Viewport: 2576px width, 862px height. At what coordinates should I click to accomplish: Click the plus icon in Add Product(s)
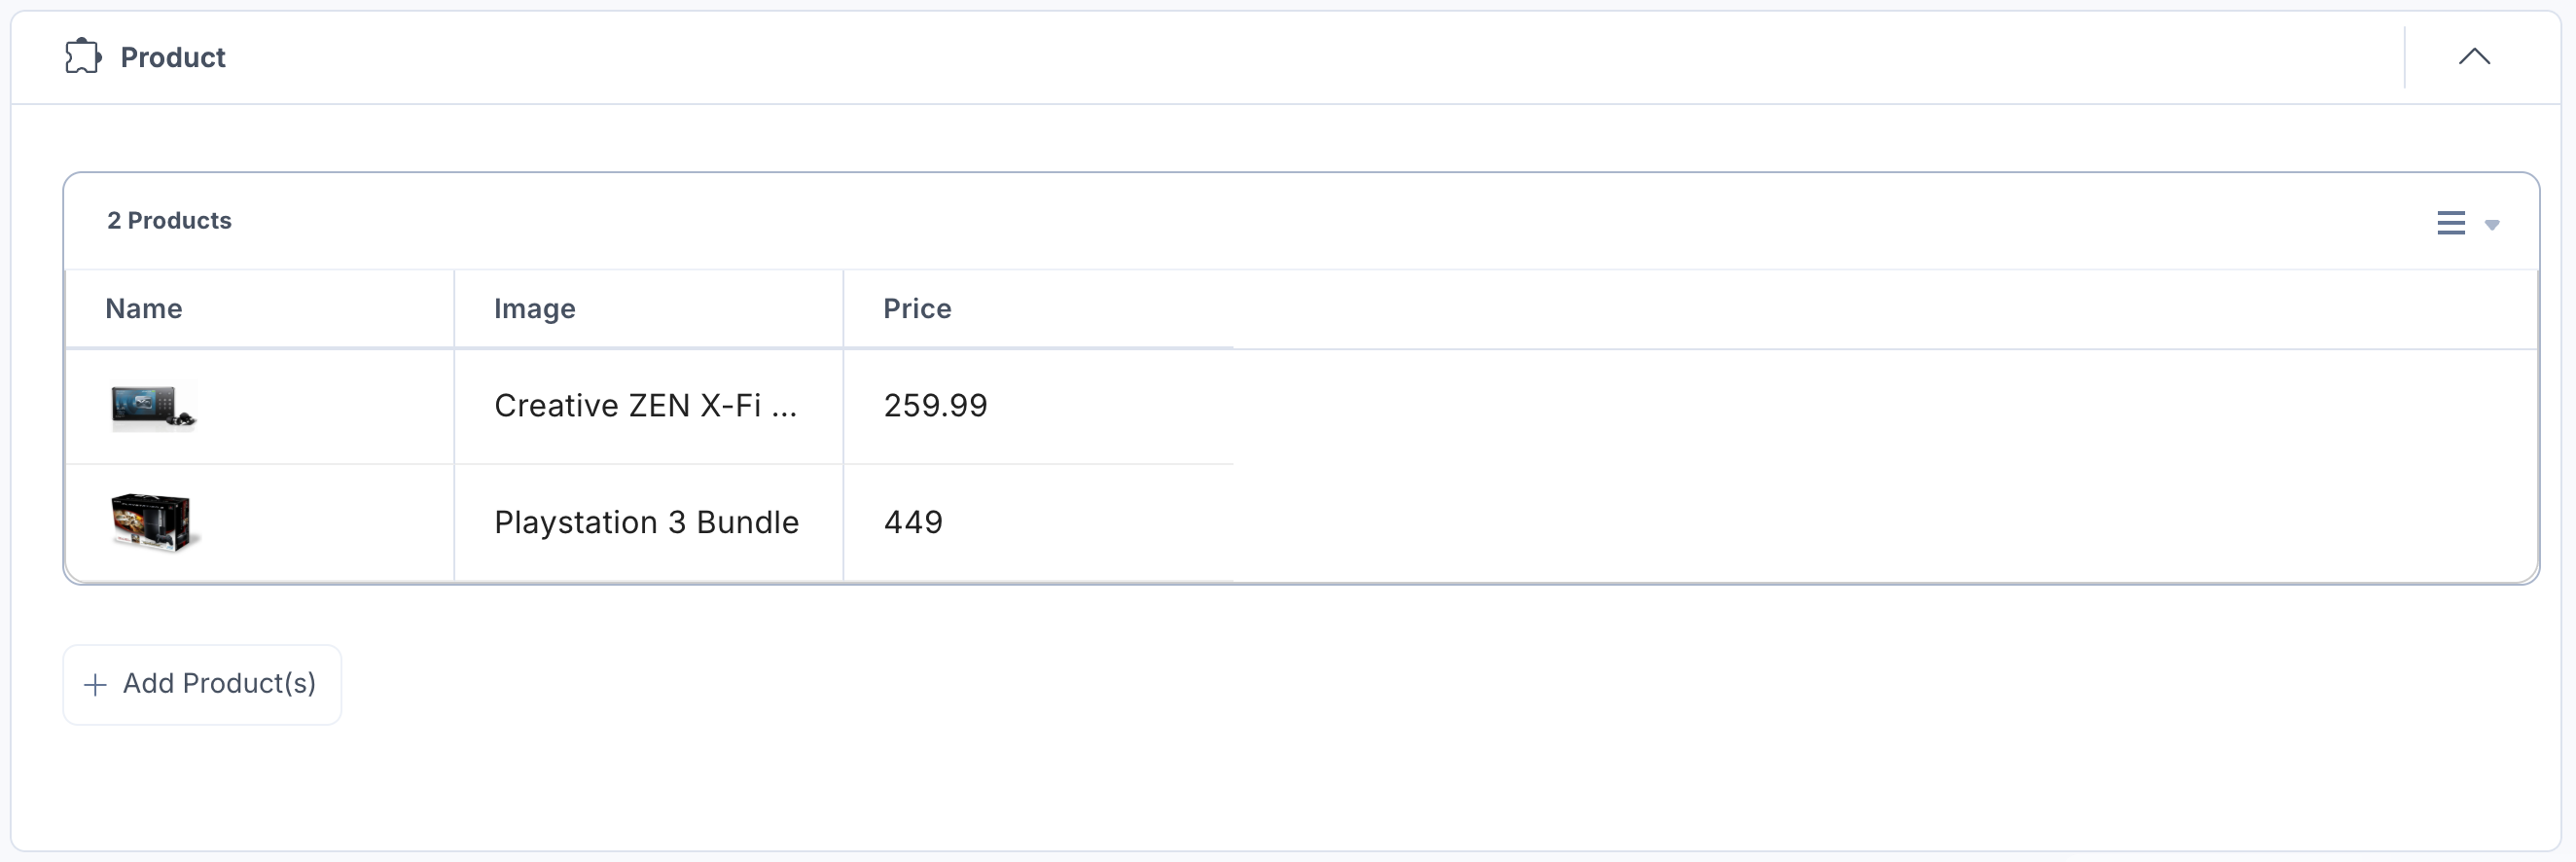95,685
